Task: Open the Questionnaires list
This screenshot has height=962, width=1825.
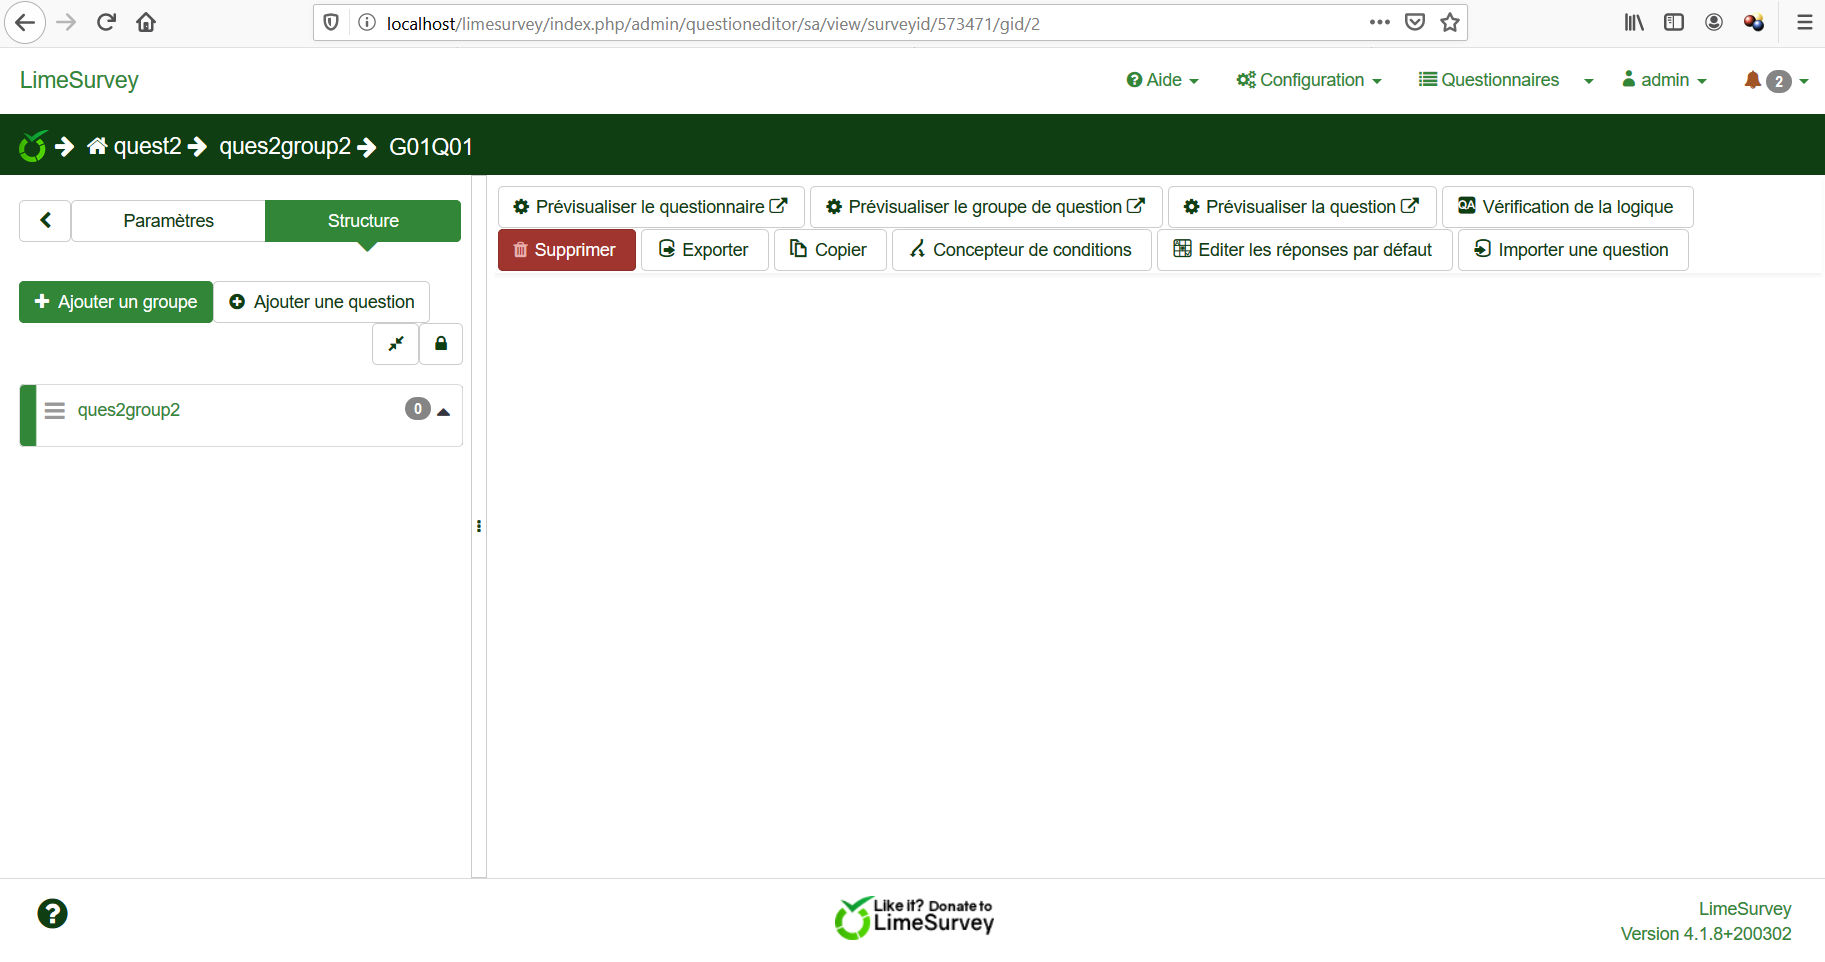Action: click(1489, 80)
